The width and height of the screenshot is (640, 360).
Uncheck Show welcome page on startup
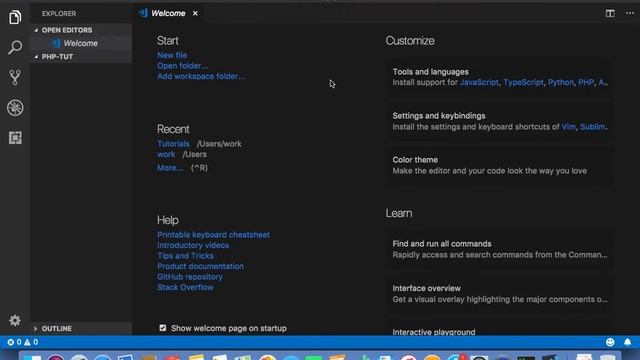tap(163, 328)
